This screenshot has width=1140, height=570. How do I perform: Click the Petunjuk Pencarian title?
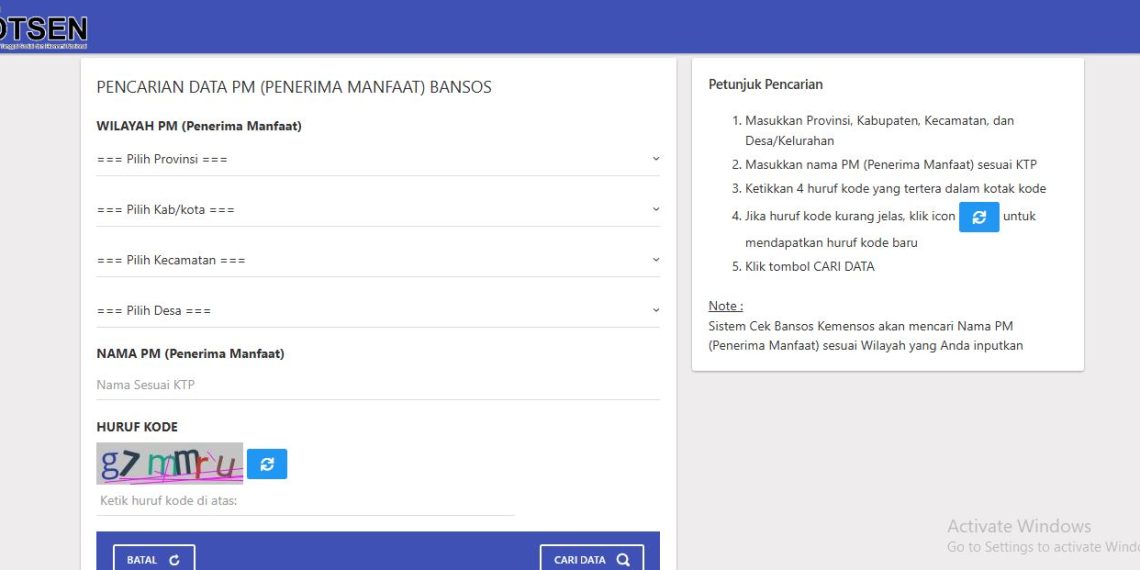[766, 84]
